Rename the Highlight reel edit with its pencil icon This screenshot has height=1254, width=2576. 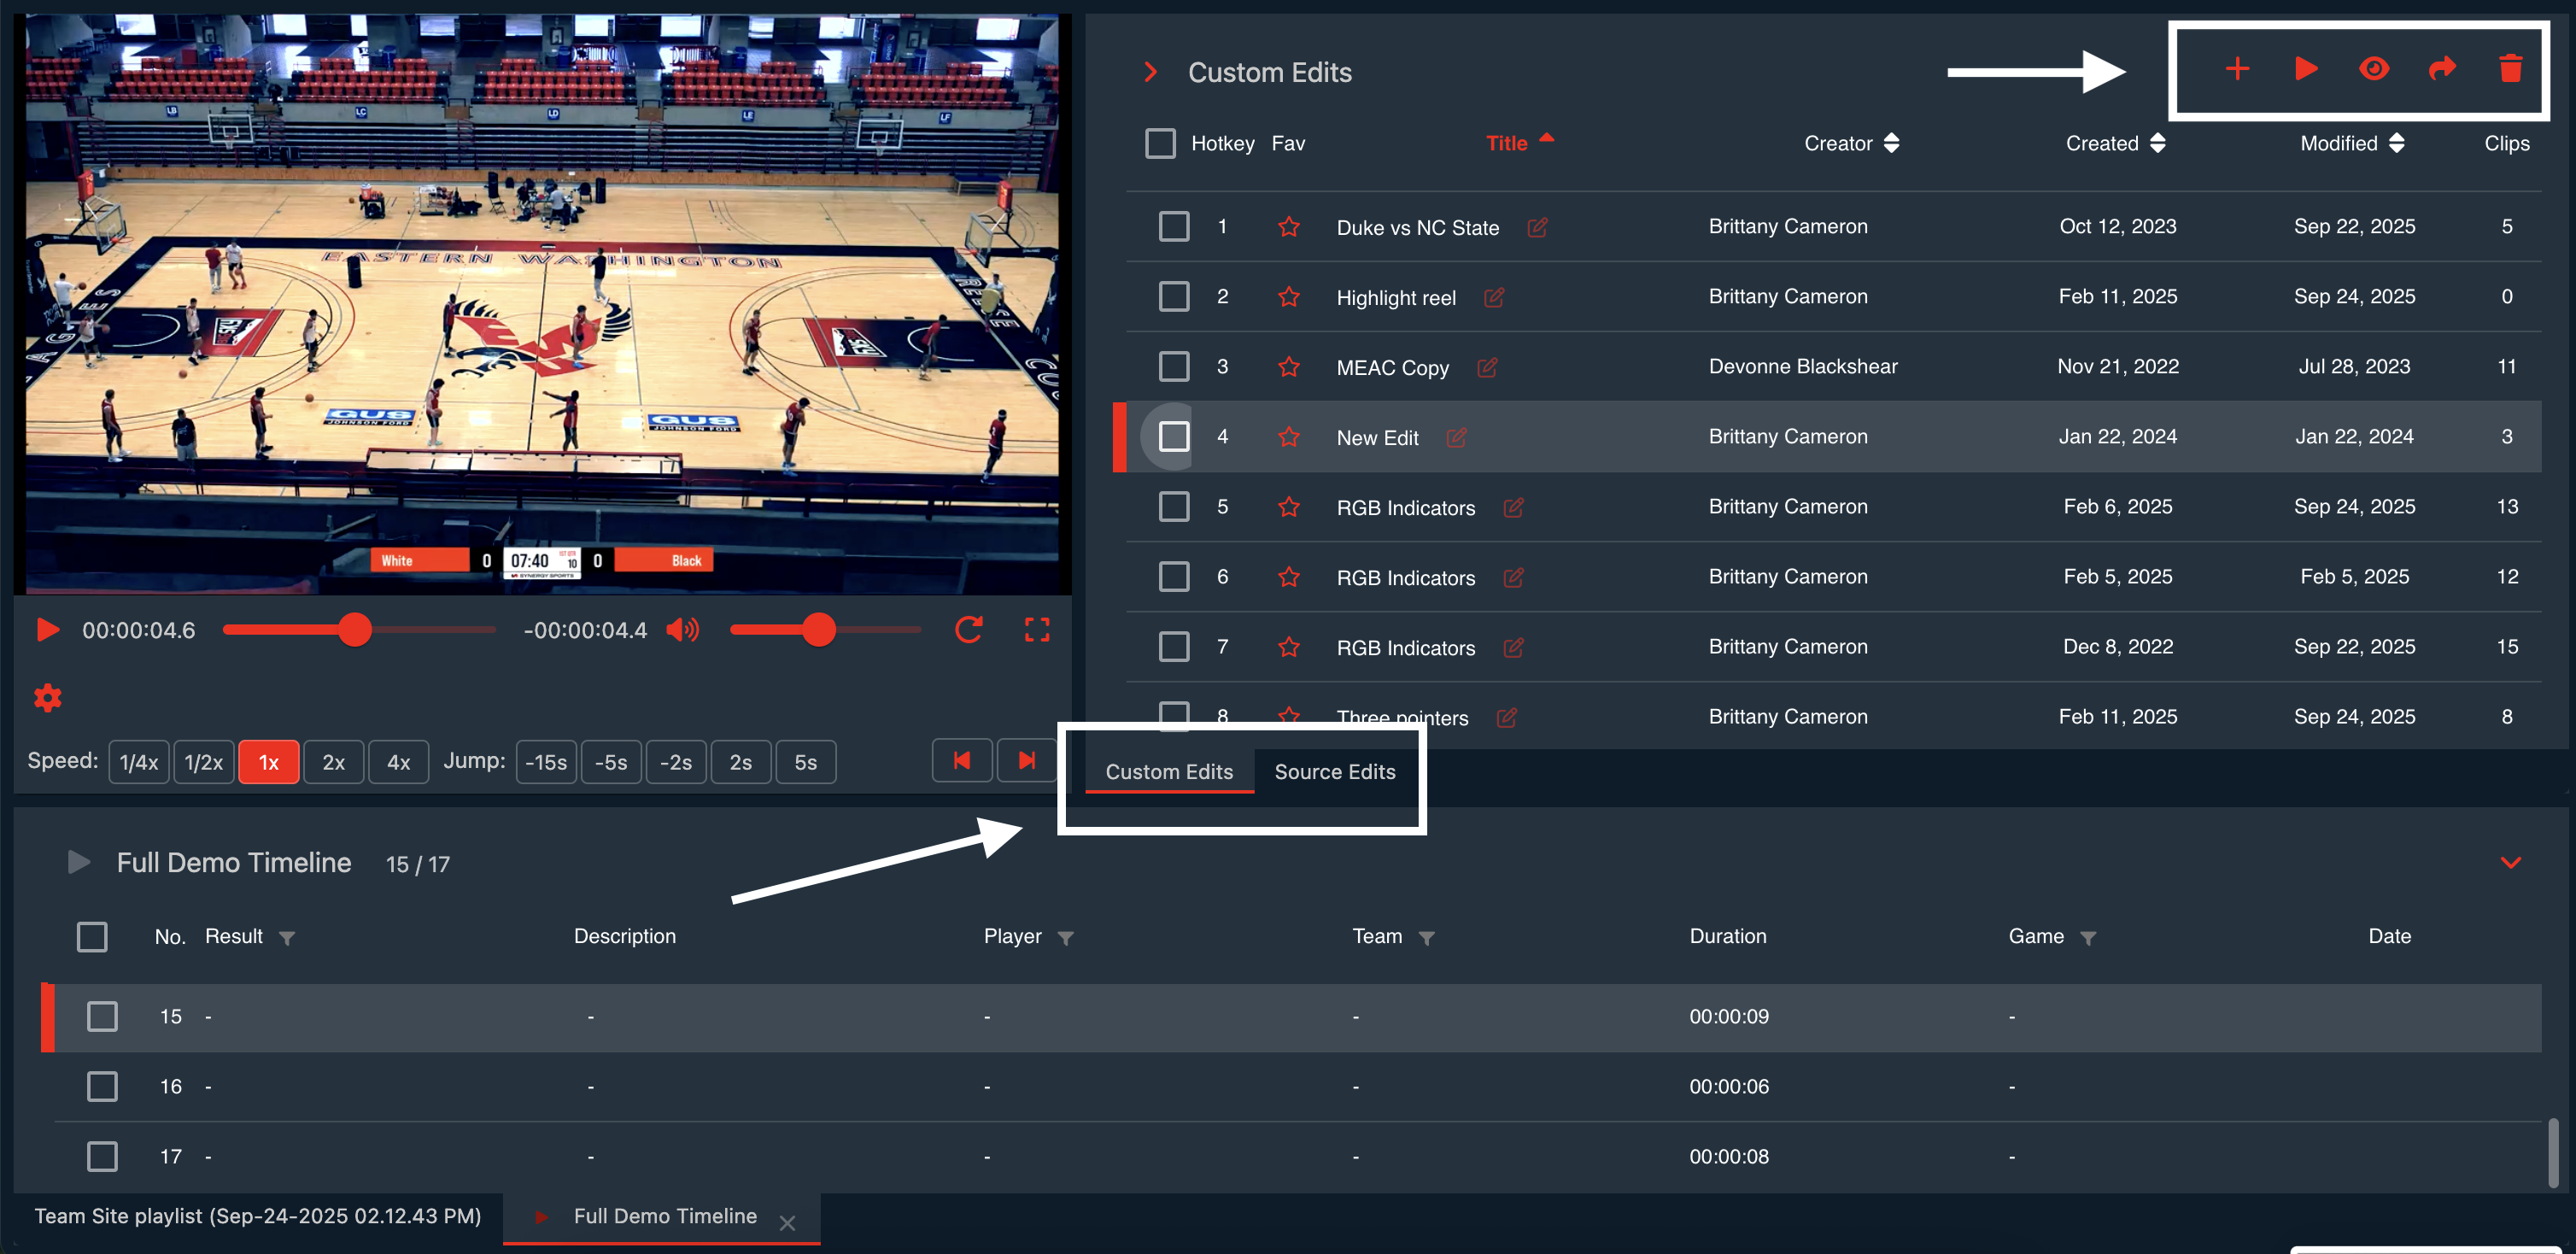click(x=1494, y=298)
